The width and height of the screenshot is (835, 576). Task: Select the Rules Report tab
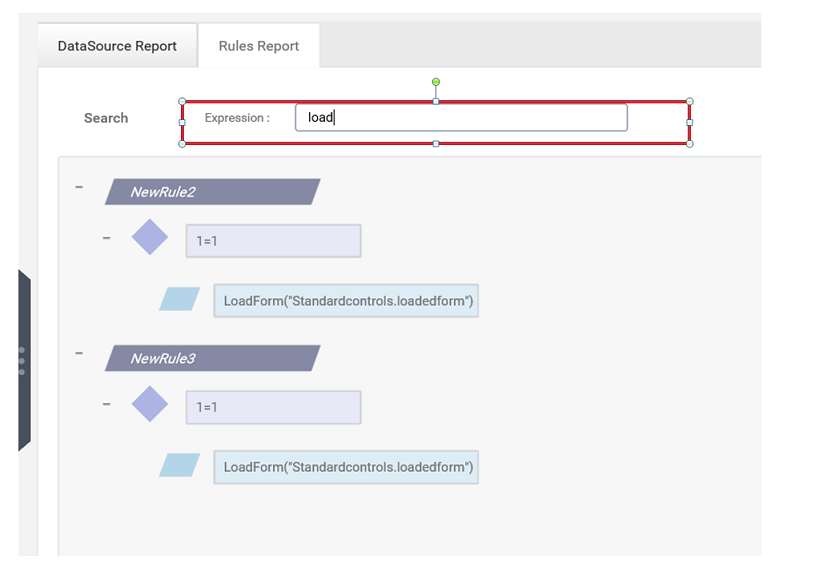click(x=258, y=46)
